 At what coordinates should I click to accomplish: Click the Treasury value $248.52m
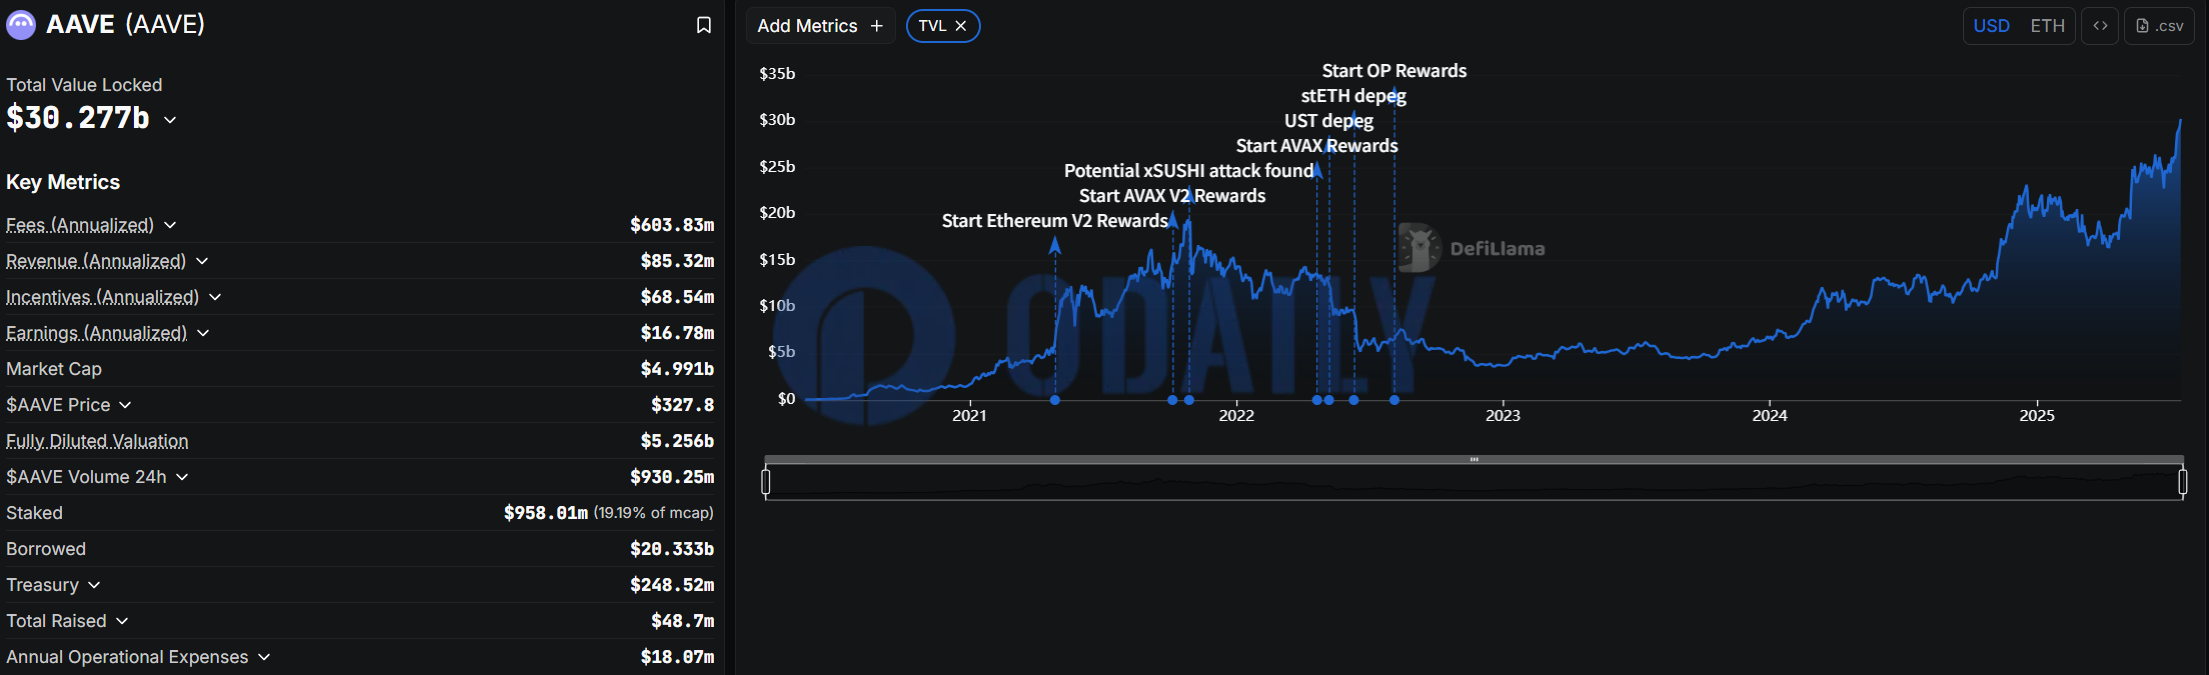point(672,585)
